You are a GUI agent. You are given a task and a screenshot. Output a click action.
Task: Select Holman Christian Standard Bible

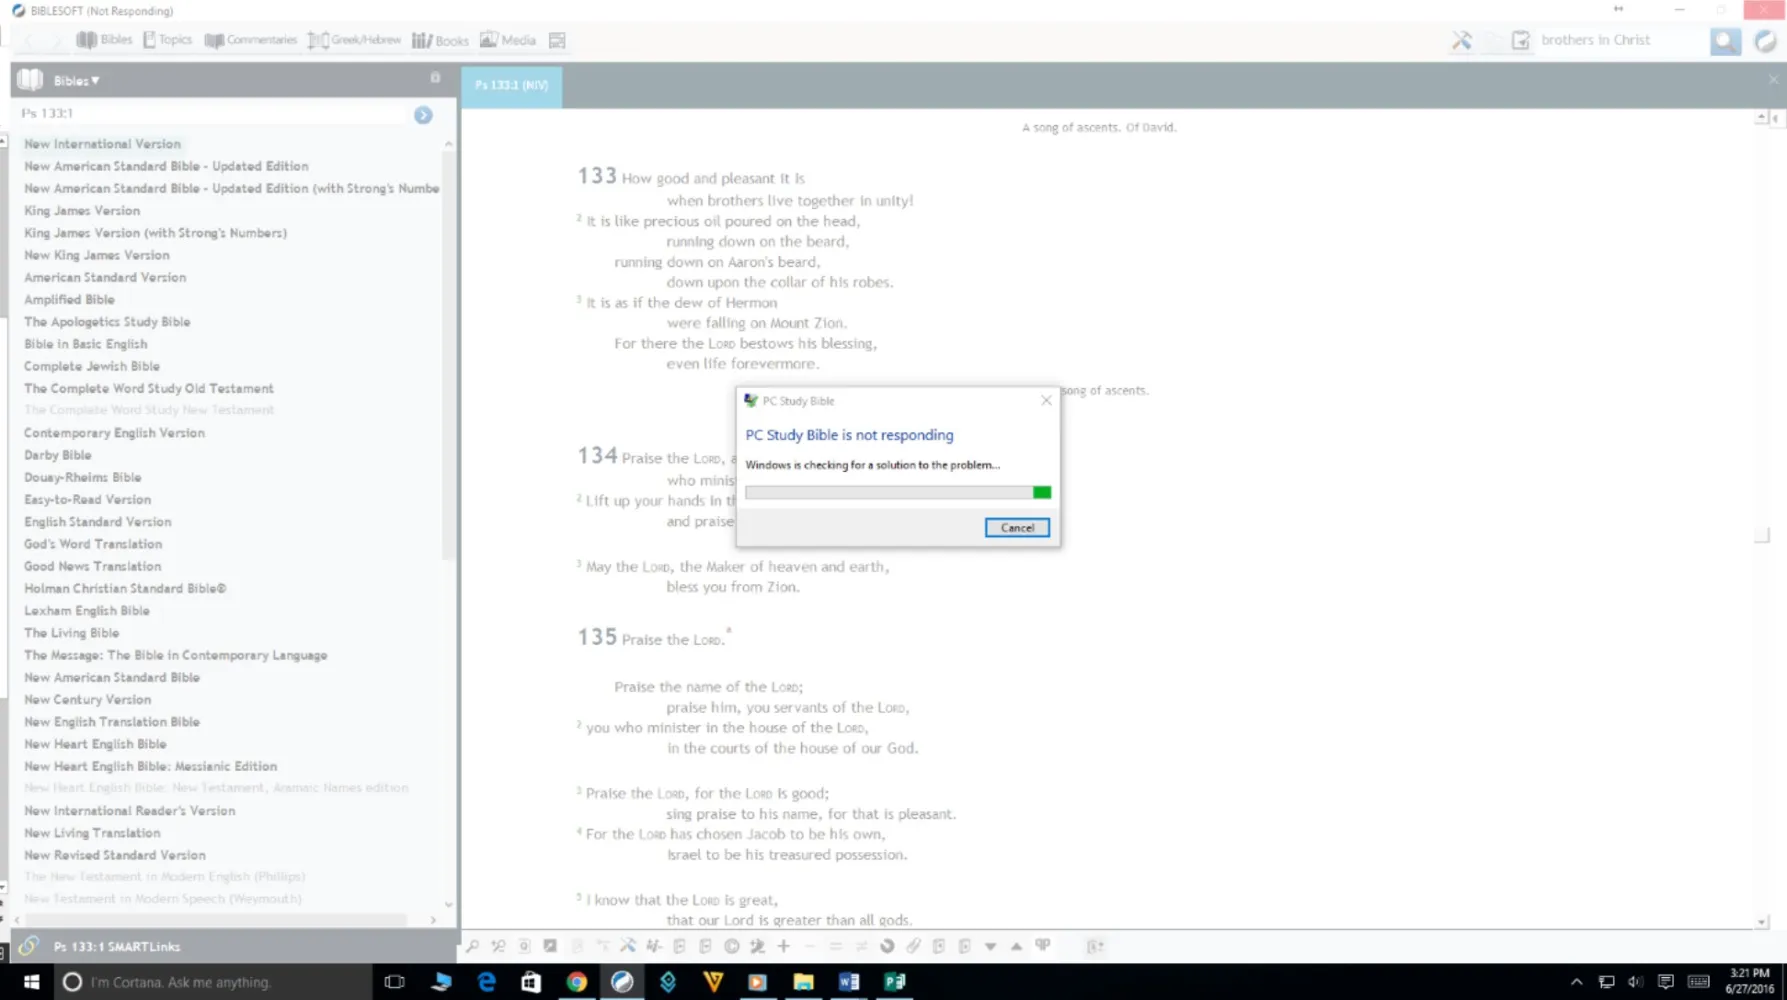click(125, 588)
